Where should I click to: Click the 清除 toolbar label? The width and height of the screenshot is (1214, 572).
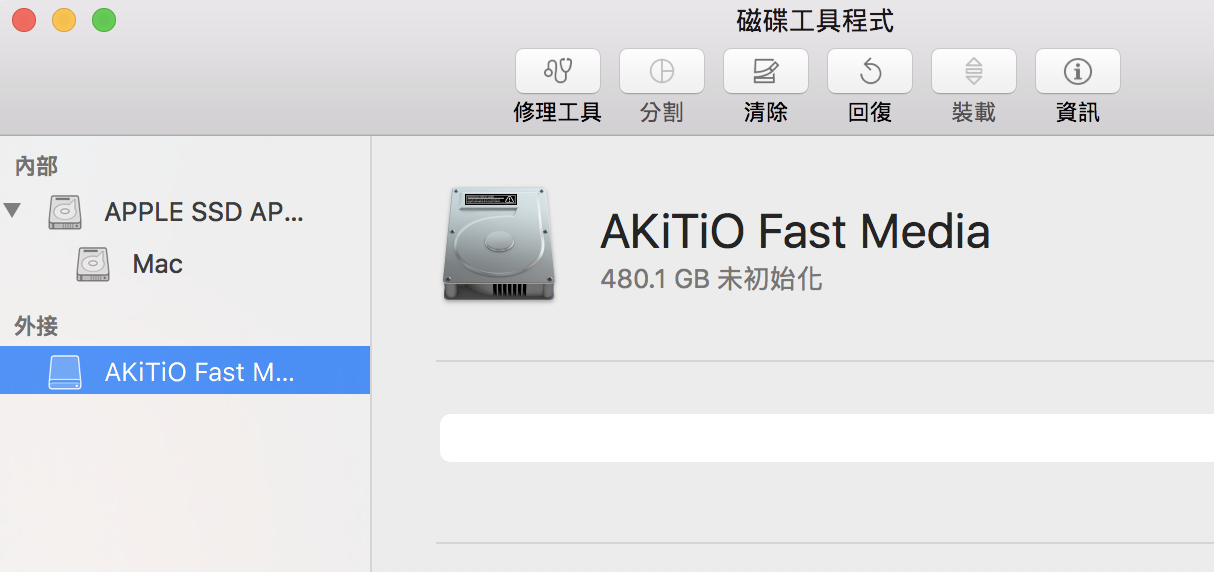(x=765, y=112)
